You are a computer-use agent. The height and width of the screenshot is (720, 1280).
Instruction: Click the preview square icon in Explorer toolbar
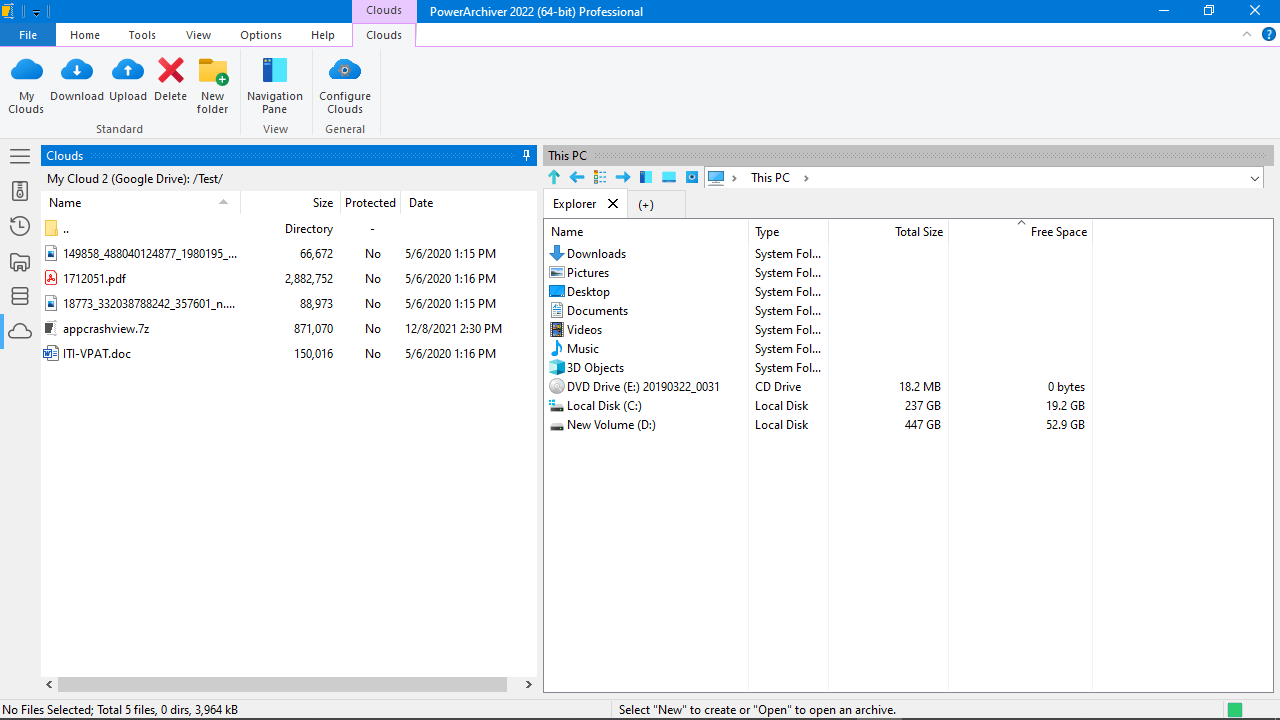click(692, 177)
